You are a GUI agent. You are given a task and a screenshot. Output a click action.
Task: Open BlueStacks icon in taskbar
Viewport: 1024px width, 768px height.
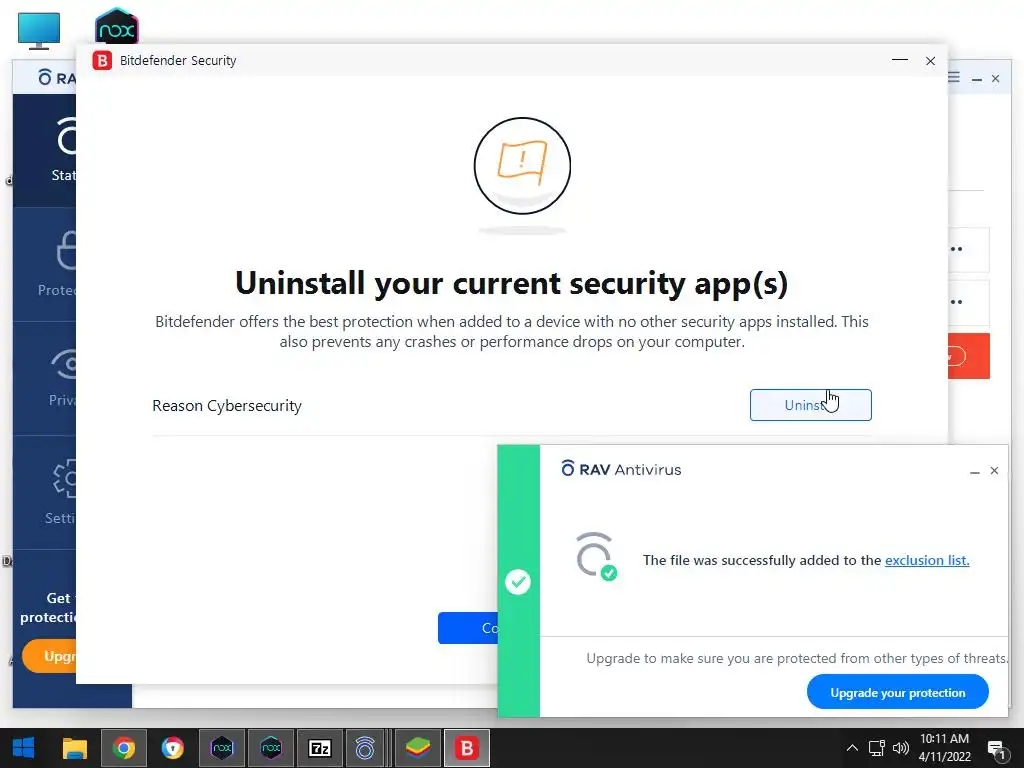[x=418, y=748]
